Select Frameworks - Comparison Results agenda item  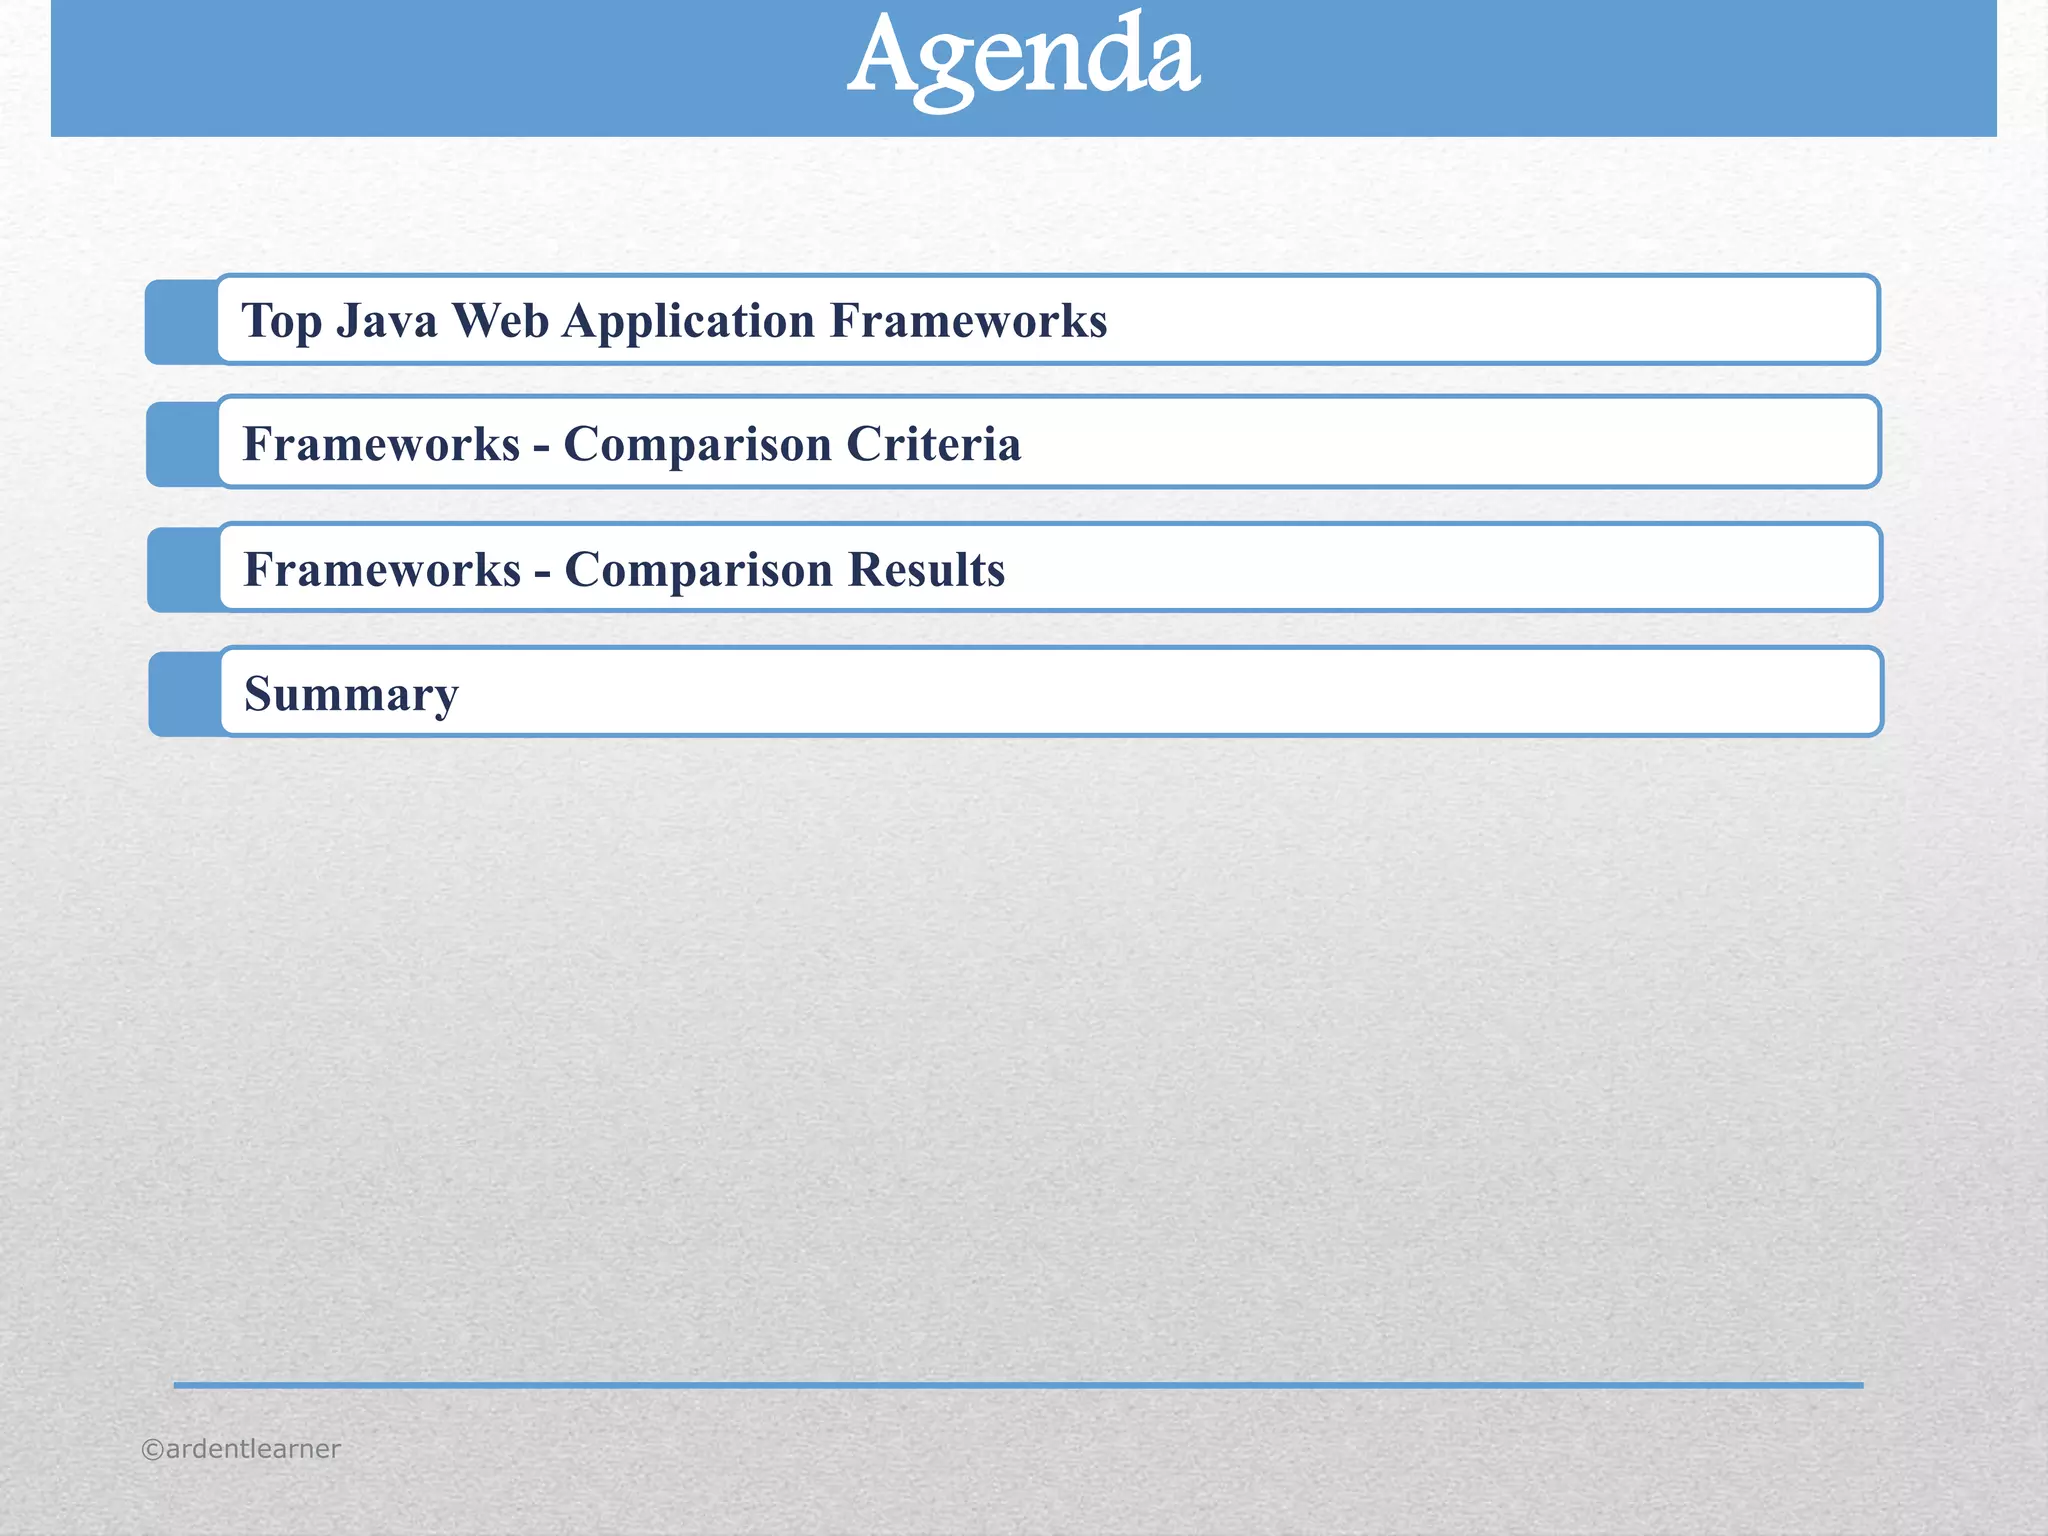tap(624, 570)
